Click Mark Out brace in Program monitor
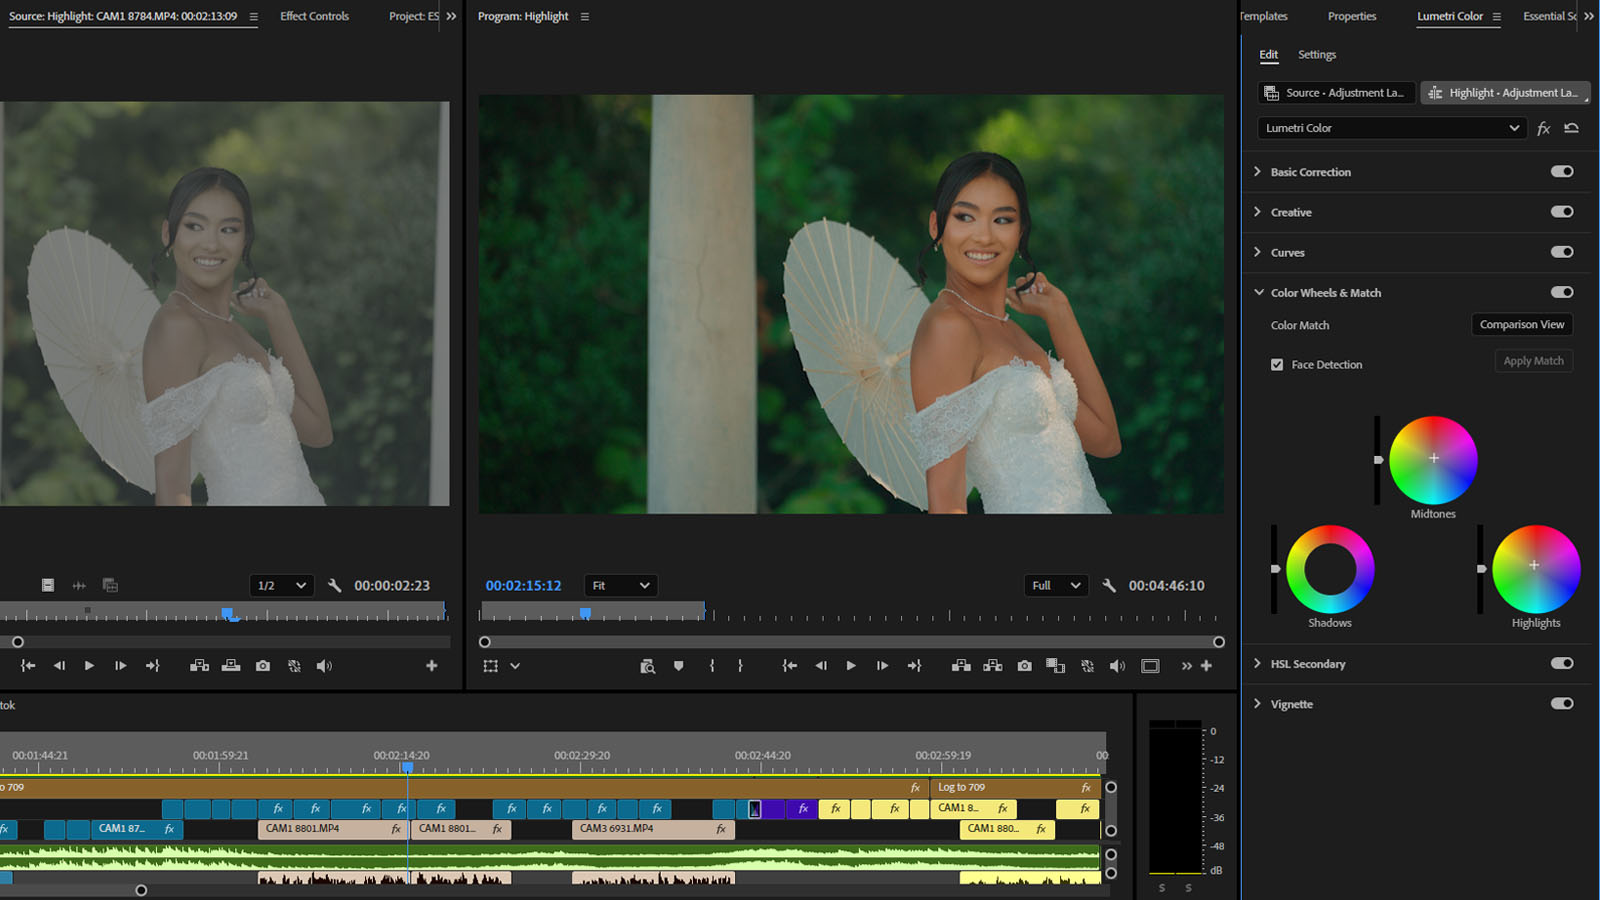 (x=740, y=666)
